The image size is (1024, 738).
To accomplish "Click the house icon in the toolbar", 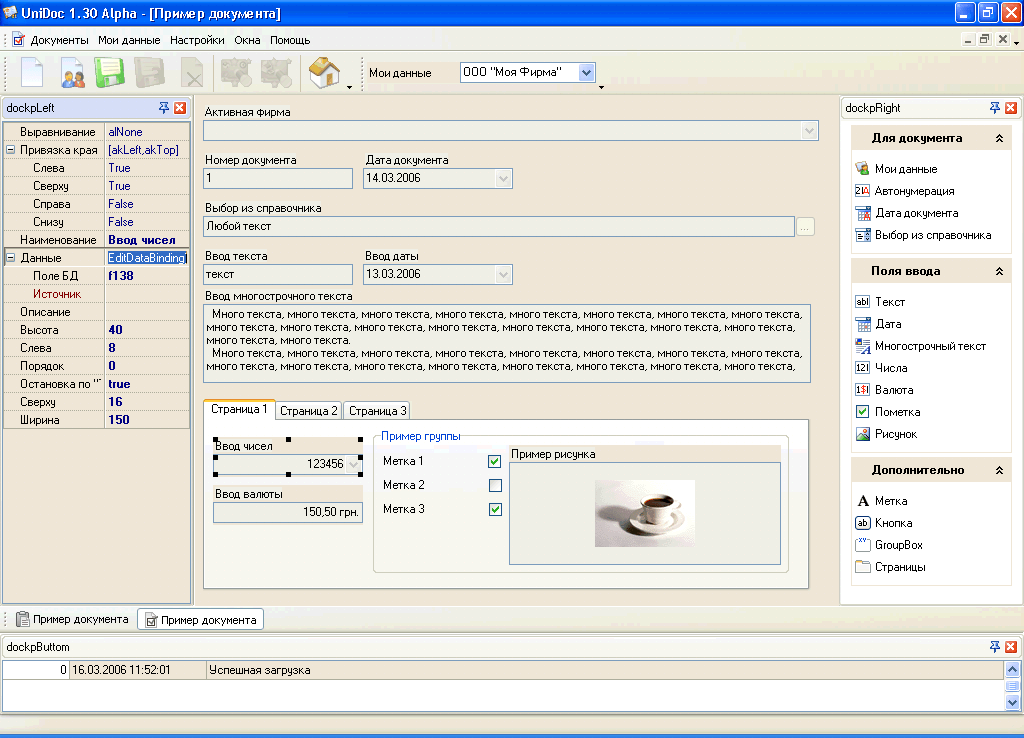I will point(323,73).
